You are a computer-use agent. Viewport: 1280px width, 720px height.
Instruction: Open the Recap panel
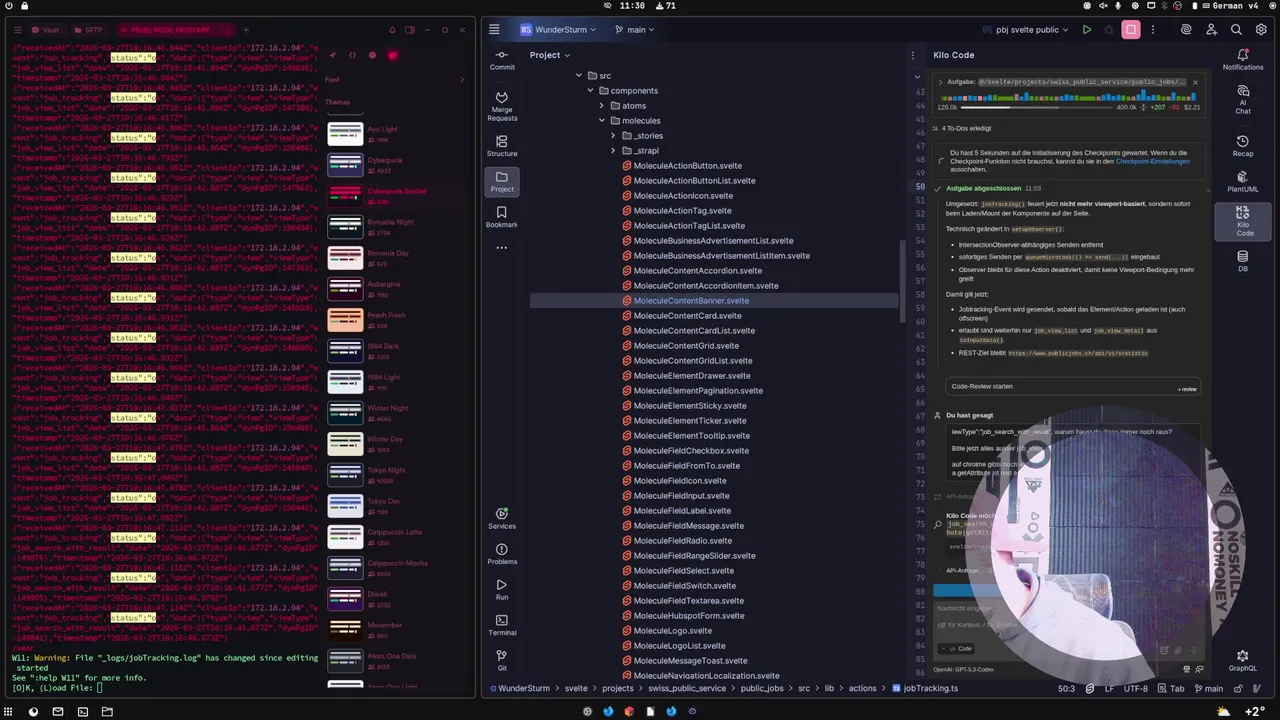(1243, 146)
